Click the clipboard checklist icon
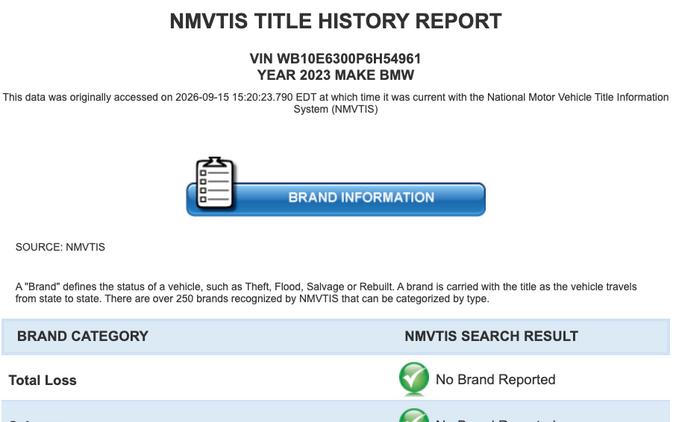Screen dimensions: 676x422 point(215,183)
